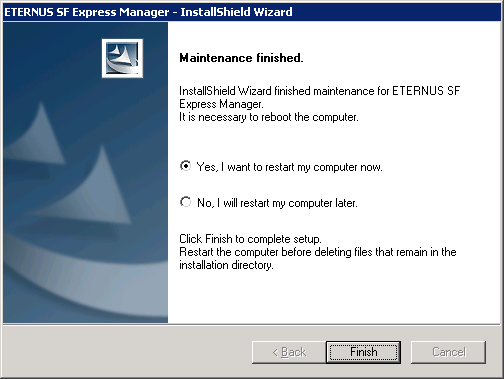Click Finish to complete setup
Image resolution: width=504 pixels, height=379 pixels.
coord(363,352)
